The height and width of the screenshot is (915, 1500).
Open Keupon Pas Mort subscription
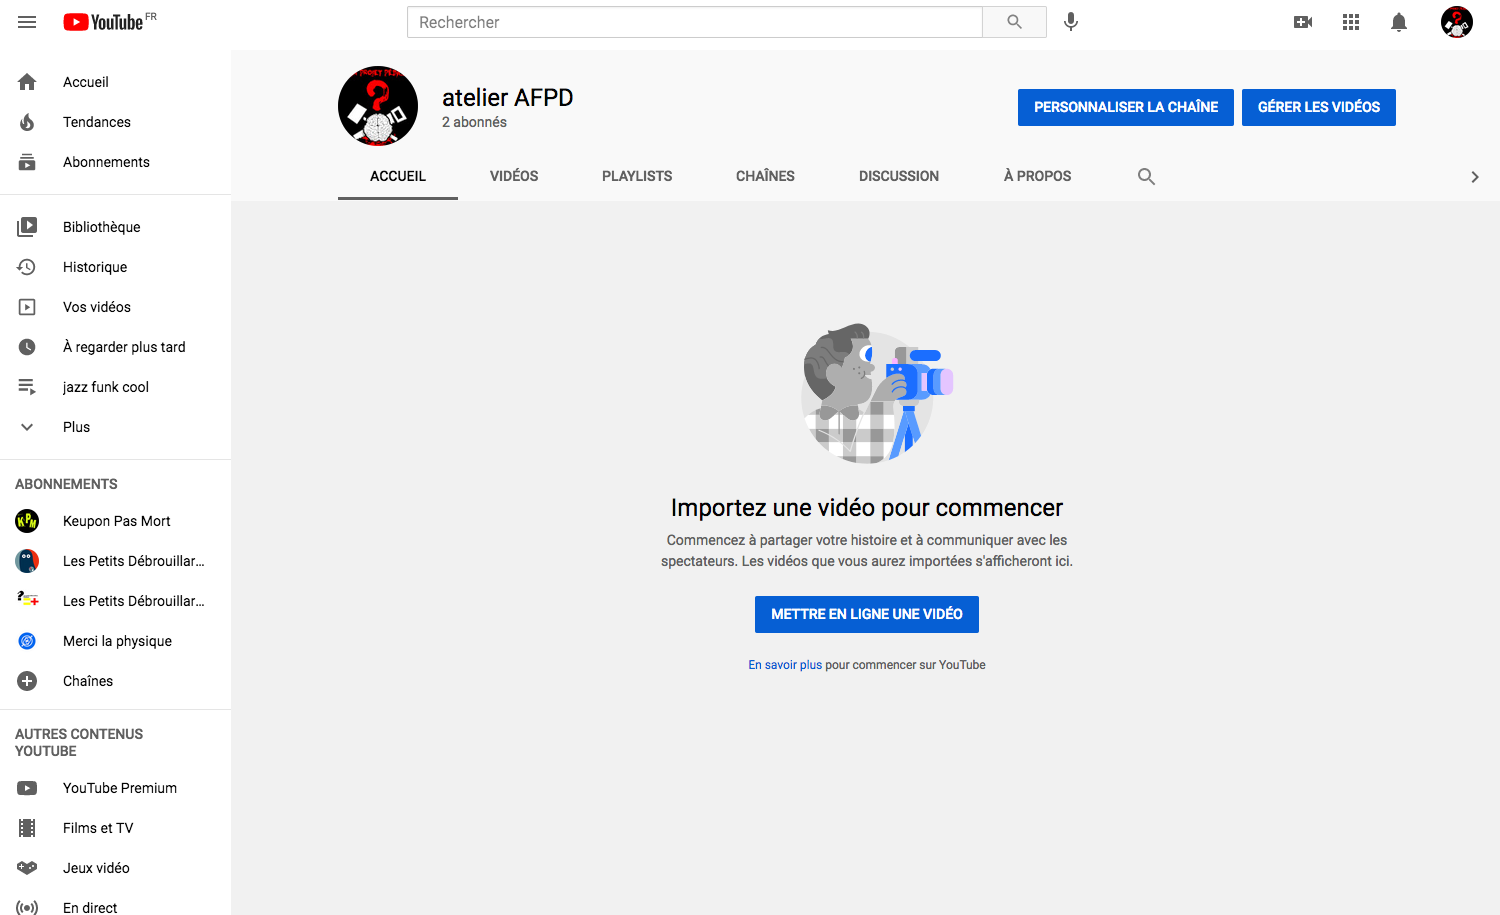(x=116, y=521)
